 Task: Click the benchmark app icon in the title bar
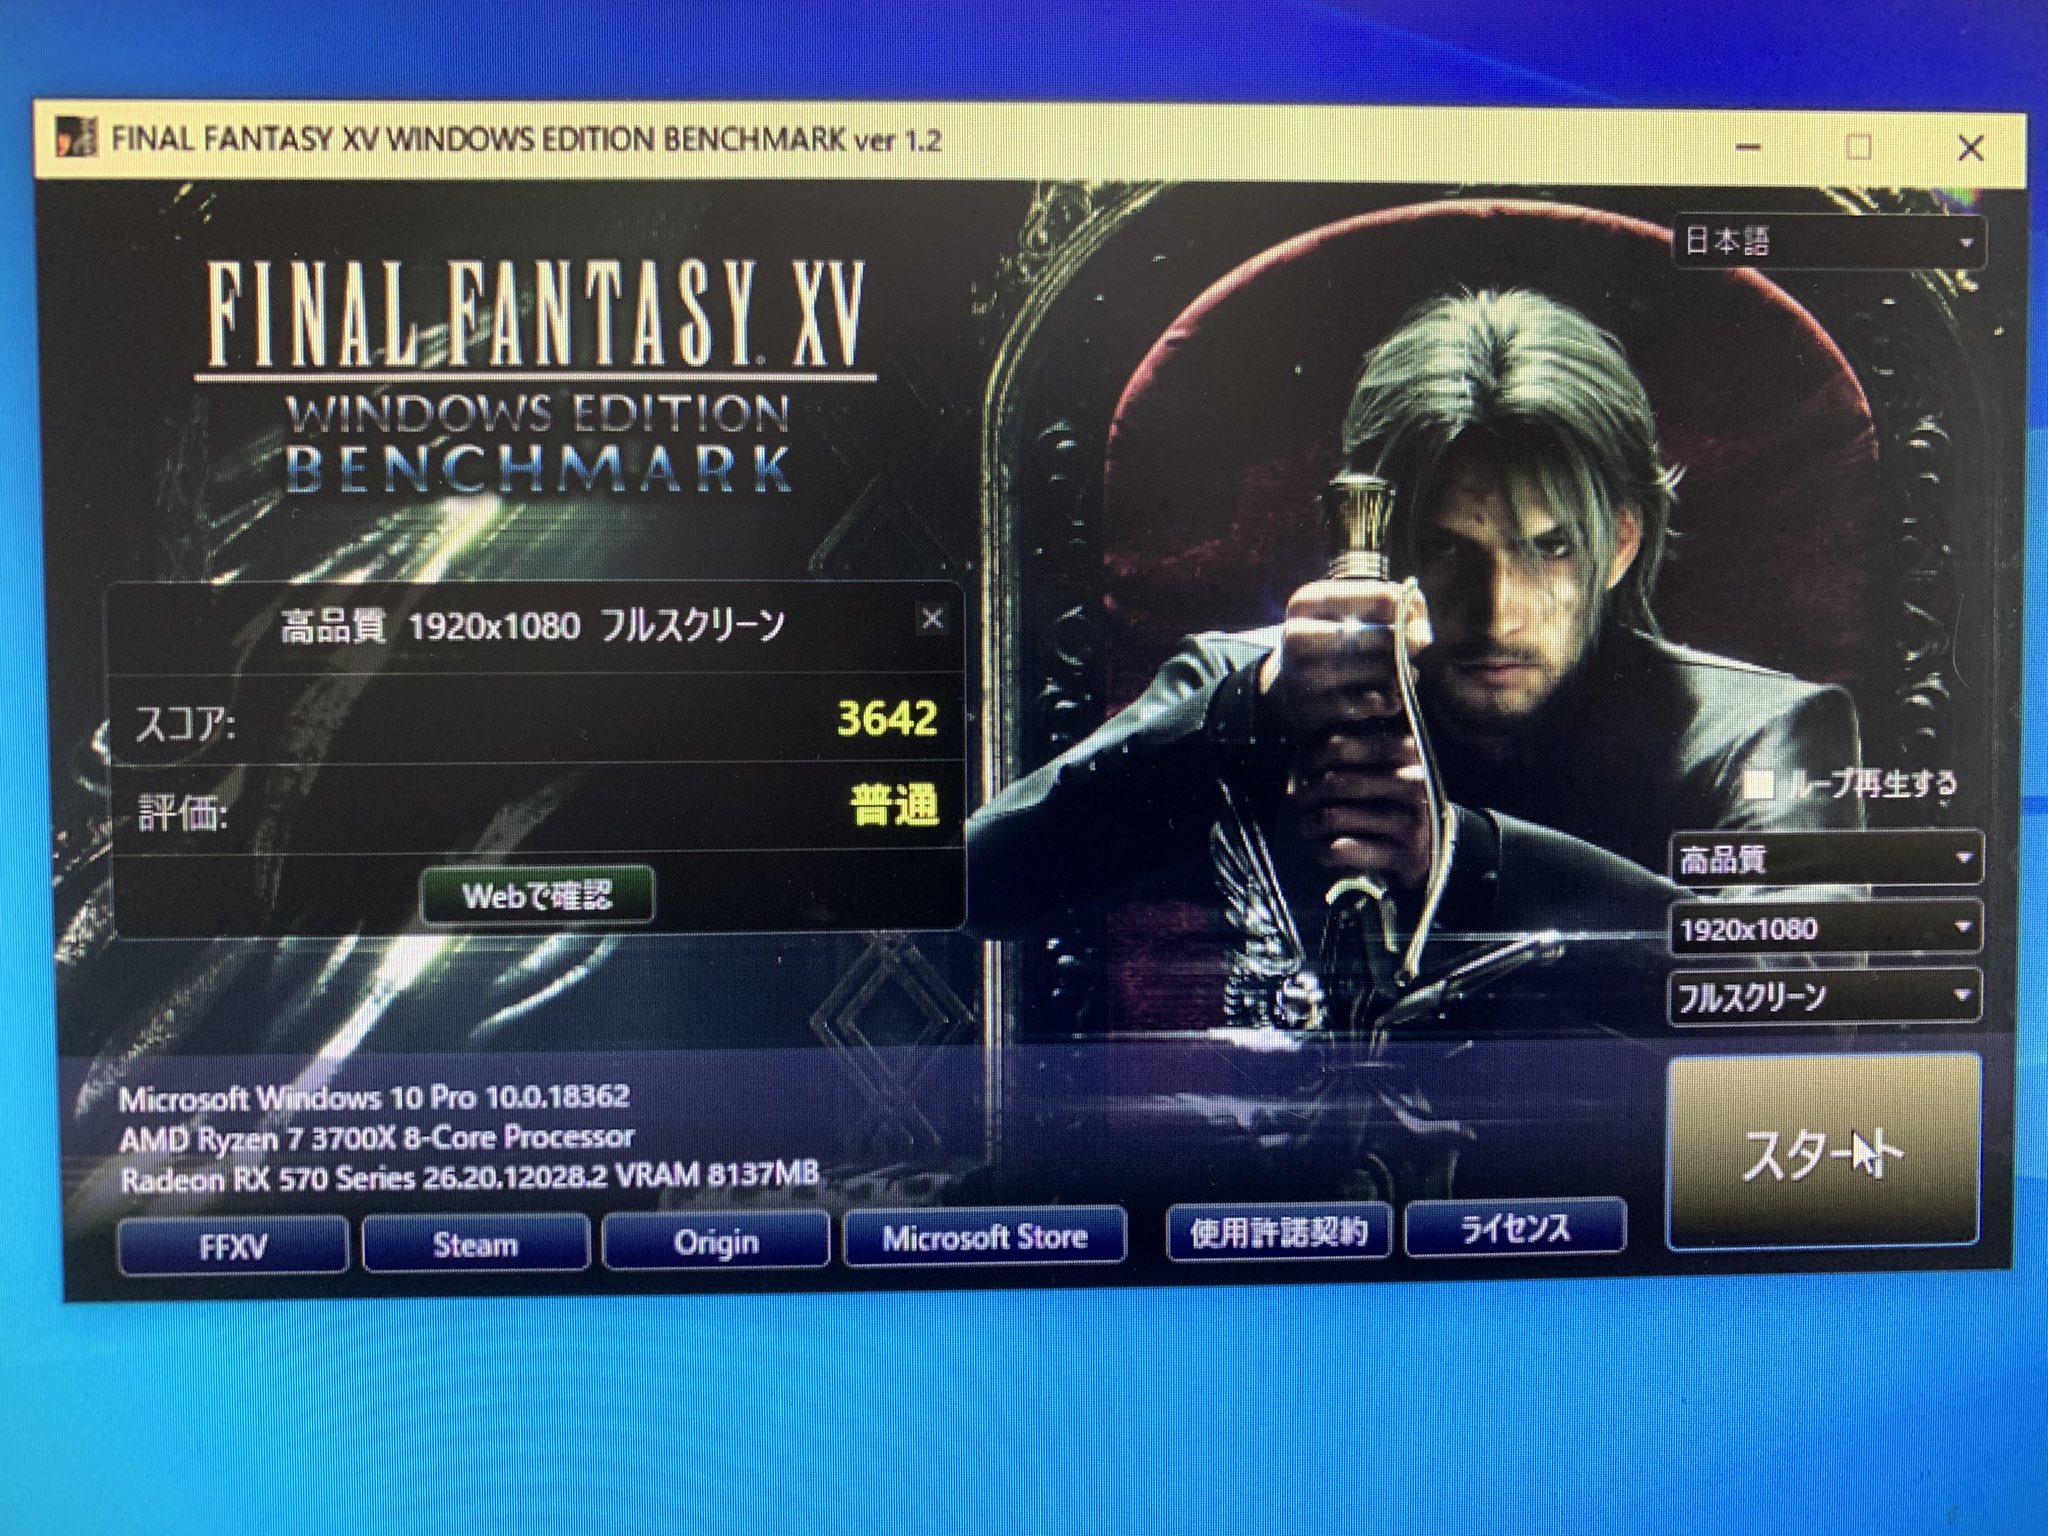(x=76, y=136)
